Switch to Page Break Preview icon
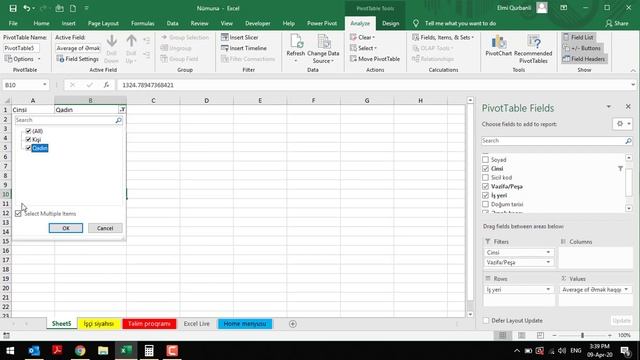640x360 pixels. coord(540,335)
